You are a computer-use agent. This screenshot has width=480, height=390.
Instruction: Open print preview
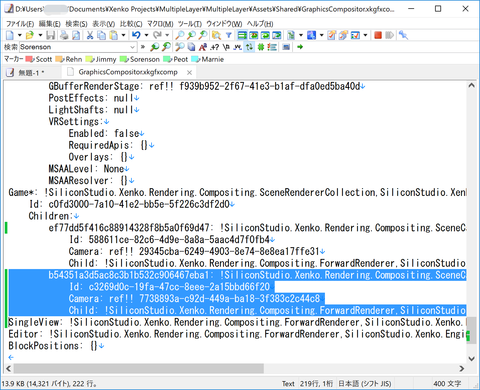click(76, 35)
